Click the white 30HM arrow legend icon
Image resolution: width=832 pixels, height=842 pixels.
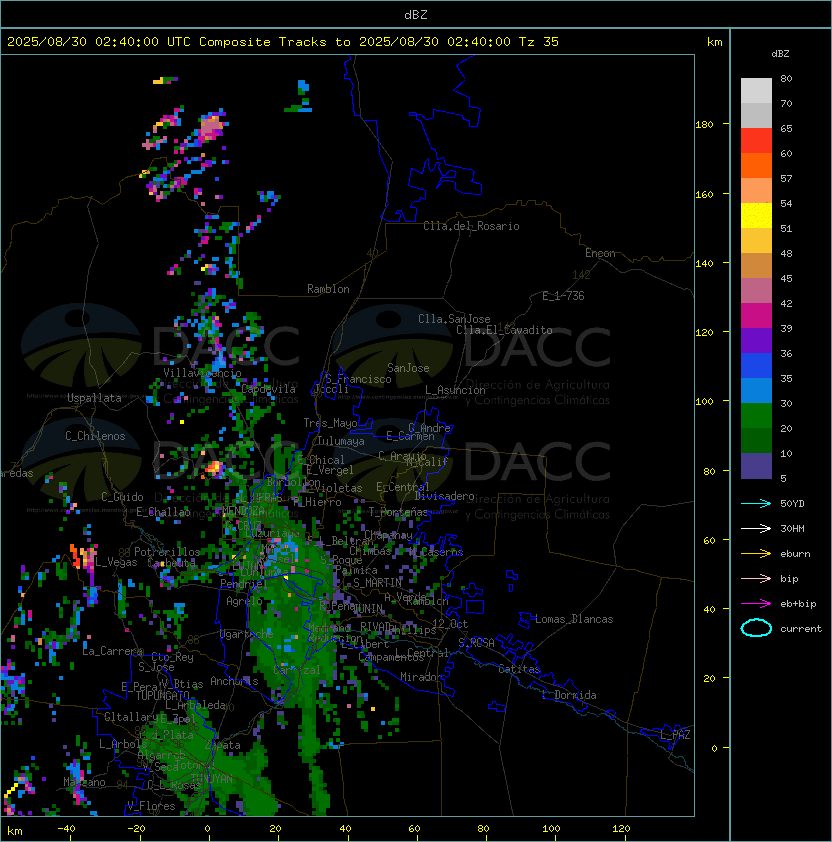click(756, 528)
